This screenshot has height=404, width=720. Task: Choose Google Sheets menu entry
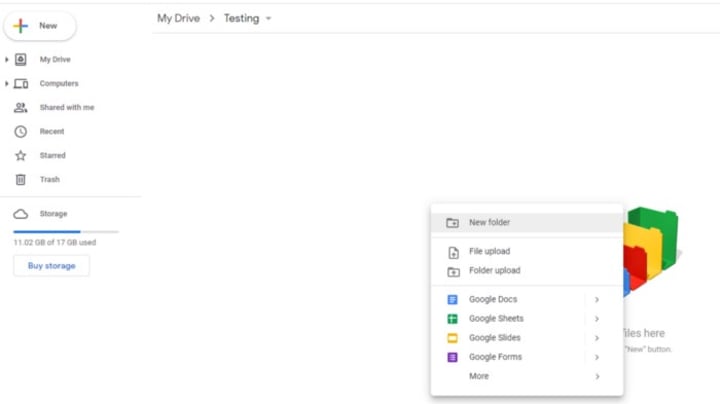coord(527,319)
